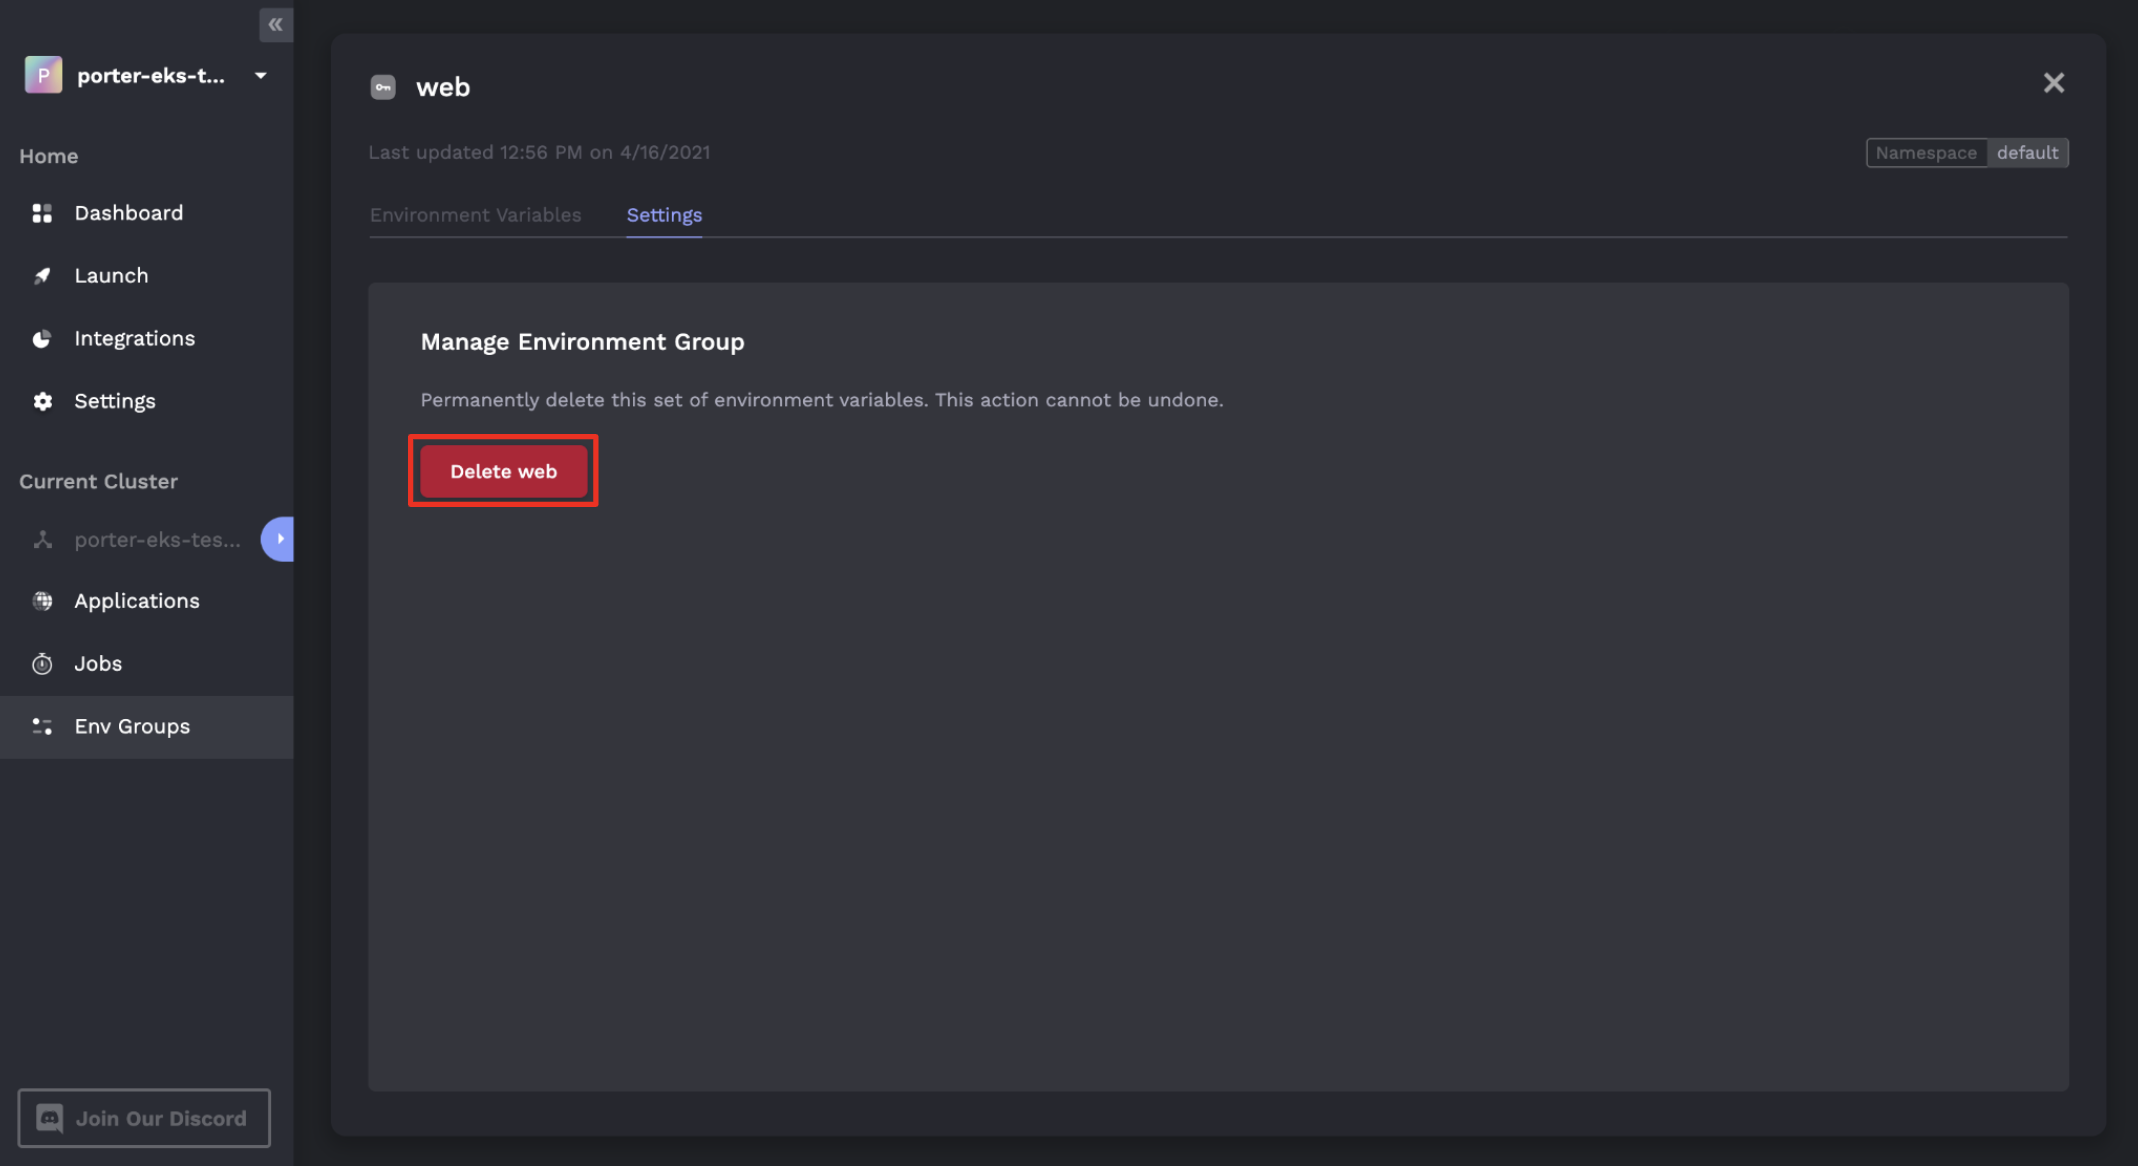The height and width of the screenshot is (1166, 2138).
Task: Click the Dashboard grid icon
Action: 42,213
